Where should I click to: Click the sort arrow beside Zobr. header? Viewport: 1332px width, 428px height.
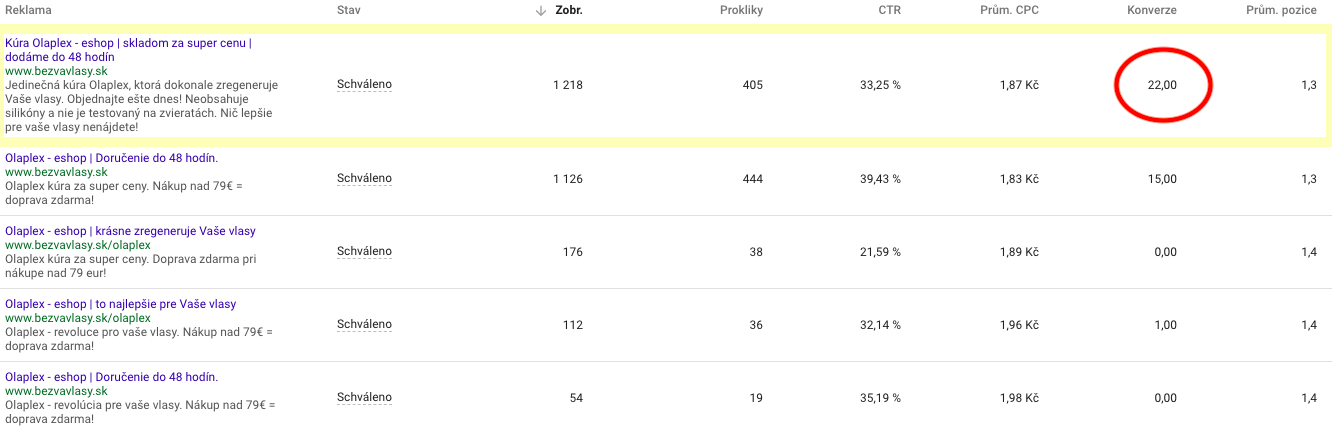click(x=541, y=10)
